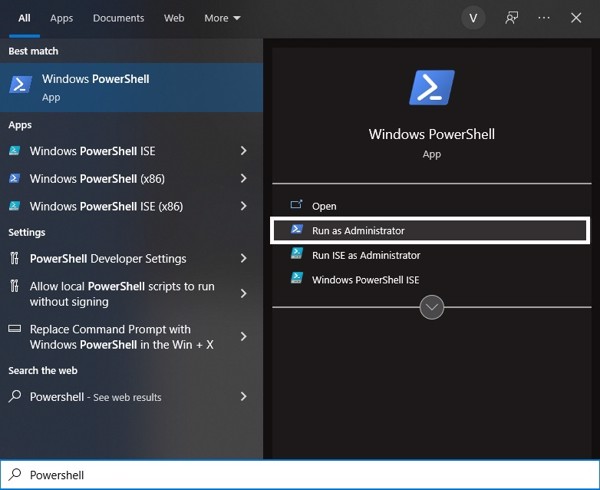600x490 pixels.
Task: Open the three-dot options menu
Action: coord(544,18)
